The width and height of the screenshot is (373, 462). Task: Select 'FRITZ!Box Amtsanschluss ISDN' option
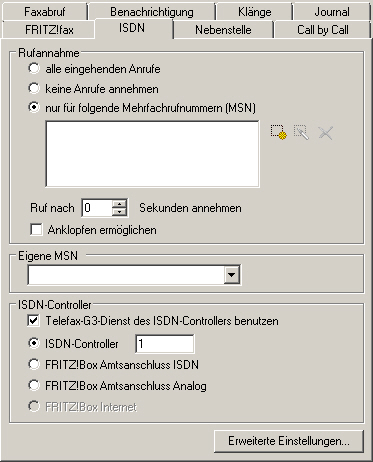point(34,364)
